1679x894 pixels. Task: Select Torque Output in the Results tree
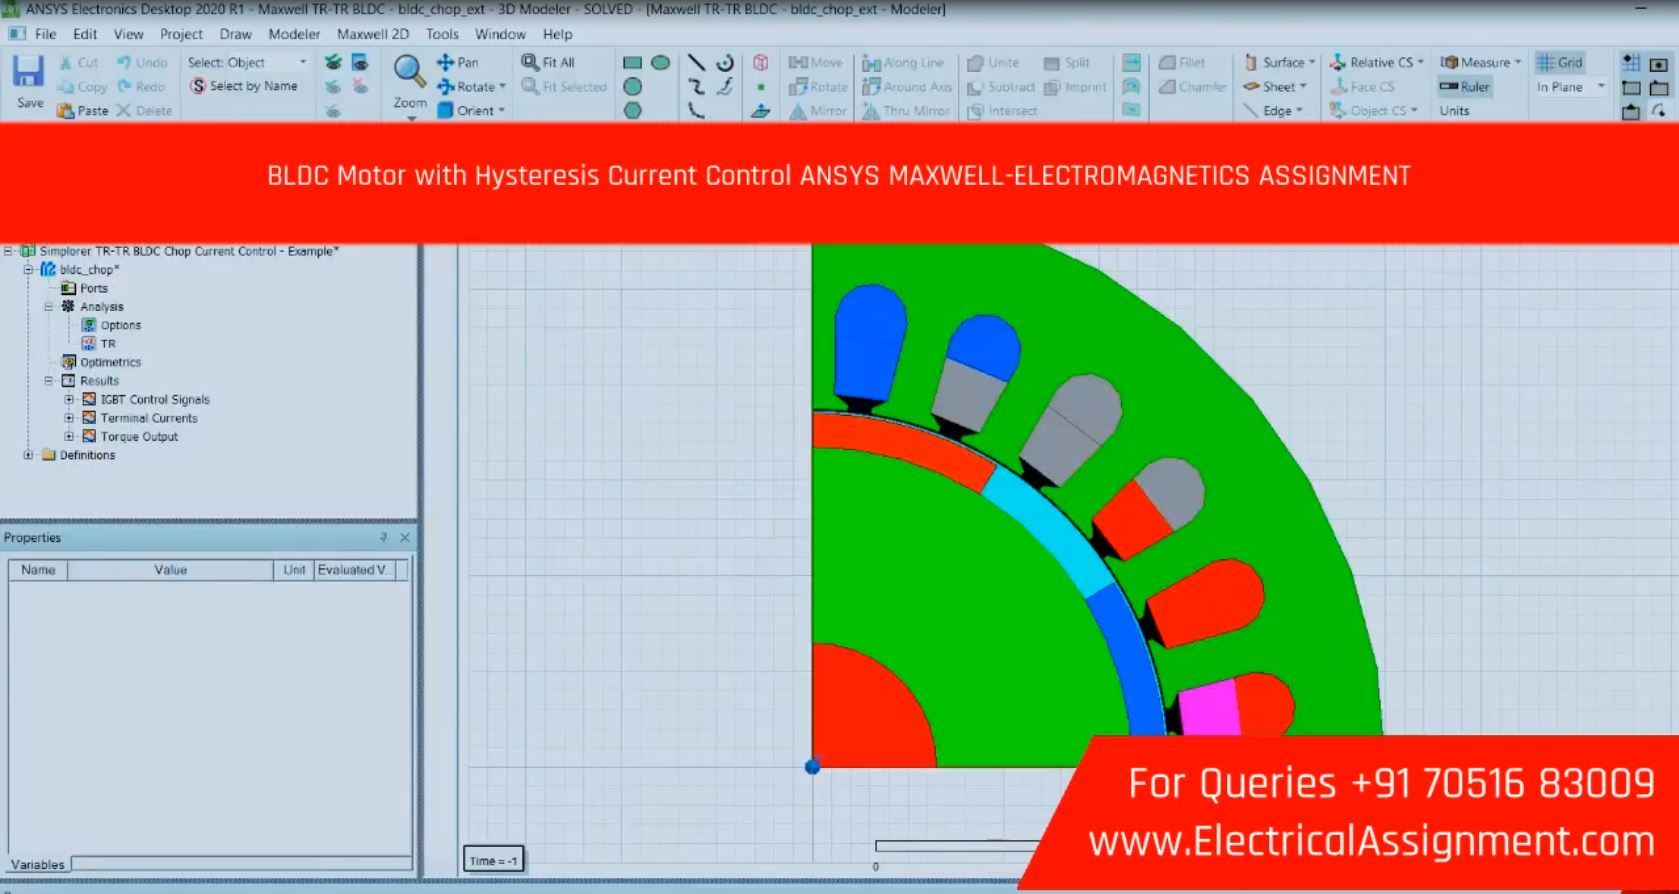[139, 437]
